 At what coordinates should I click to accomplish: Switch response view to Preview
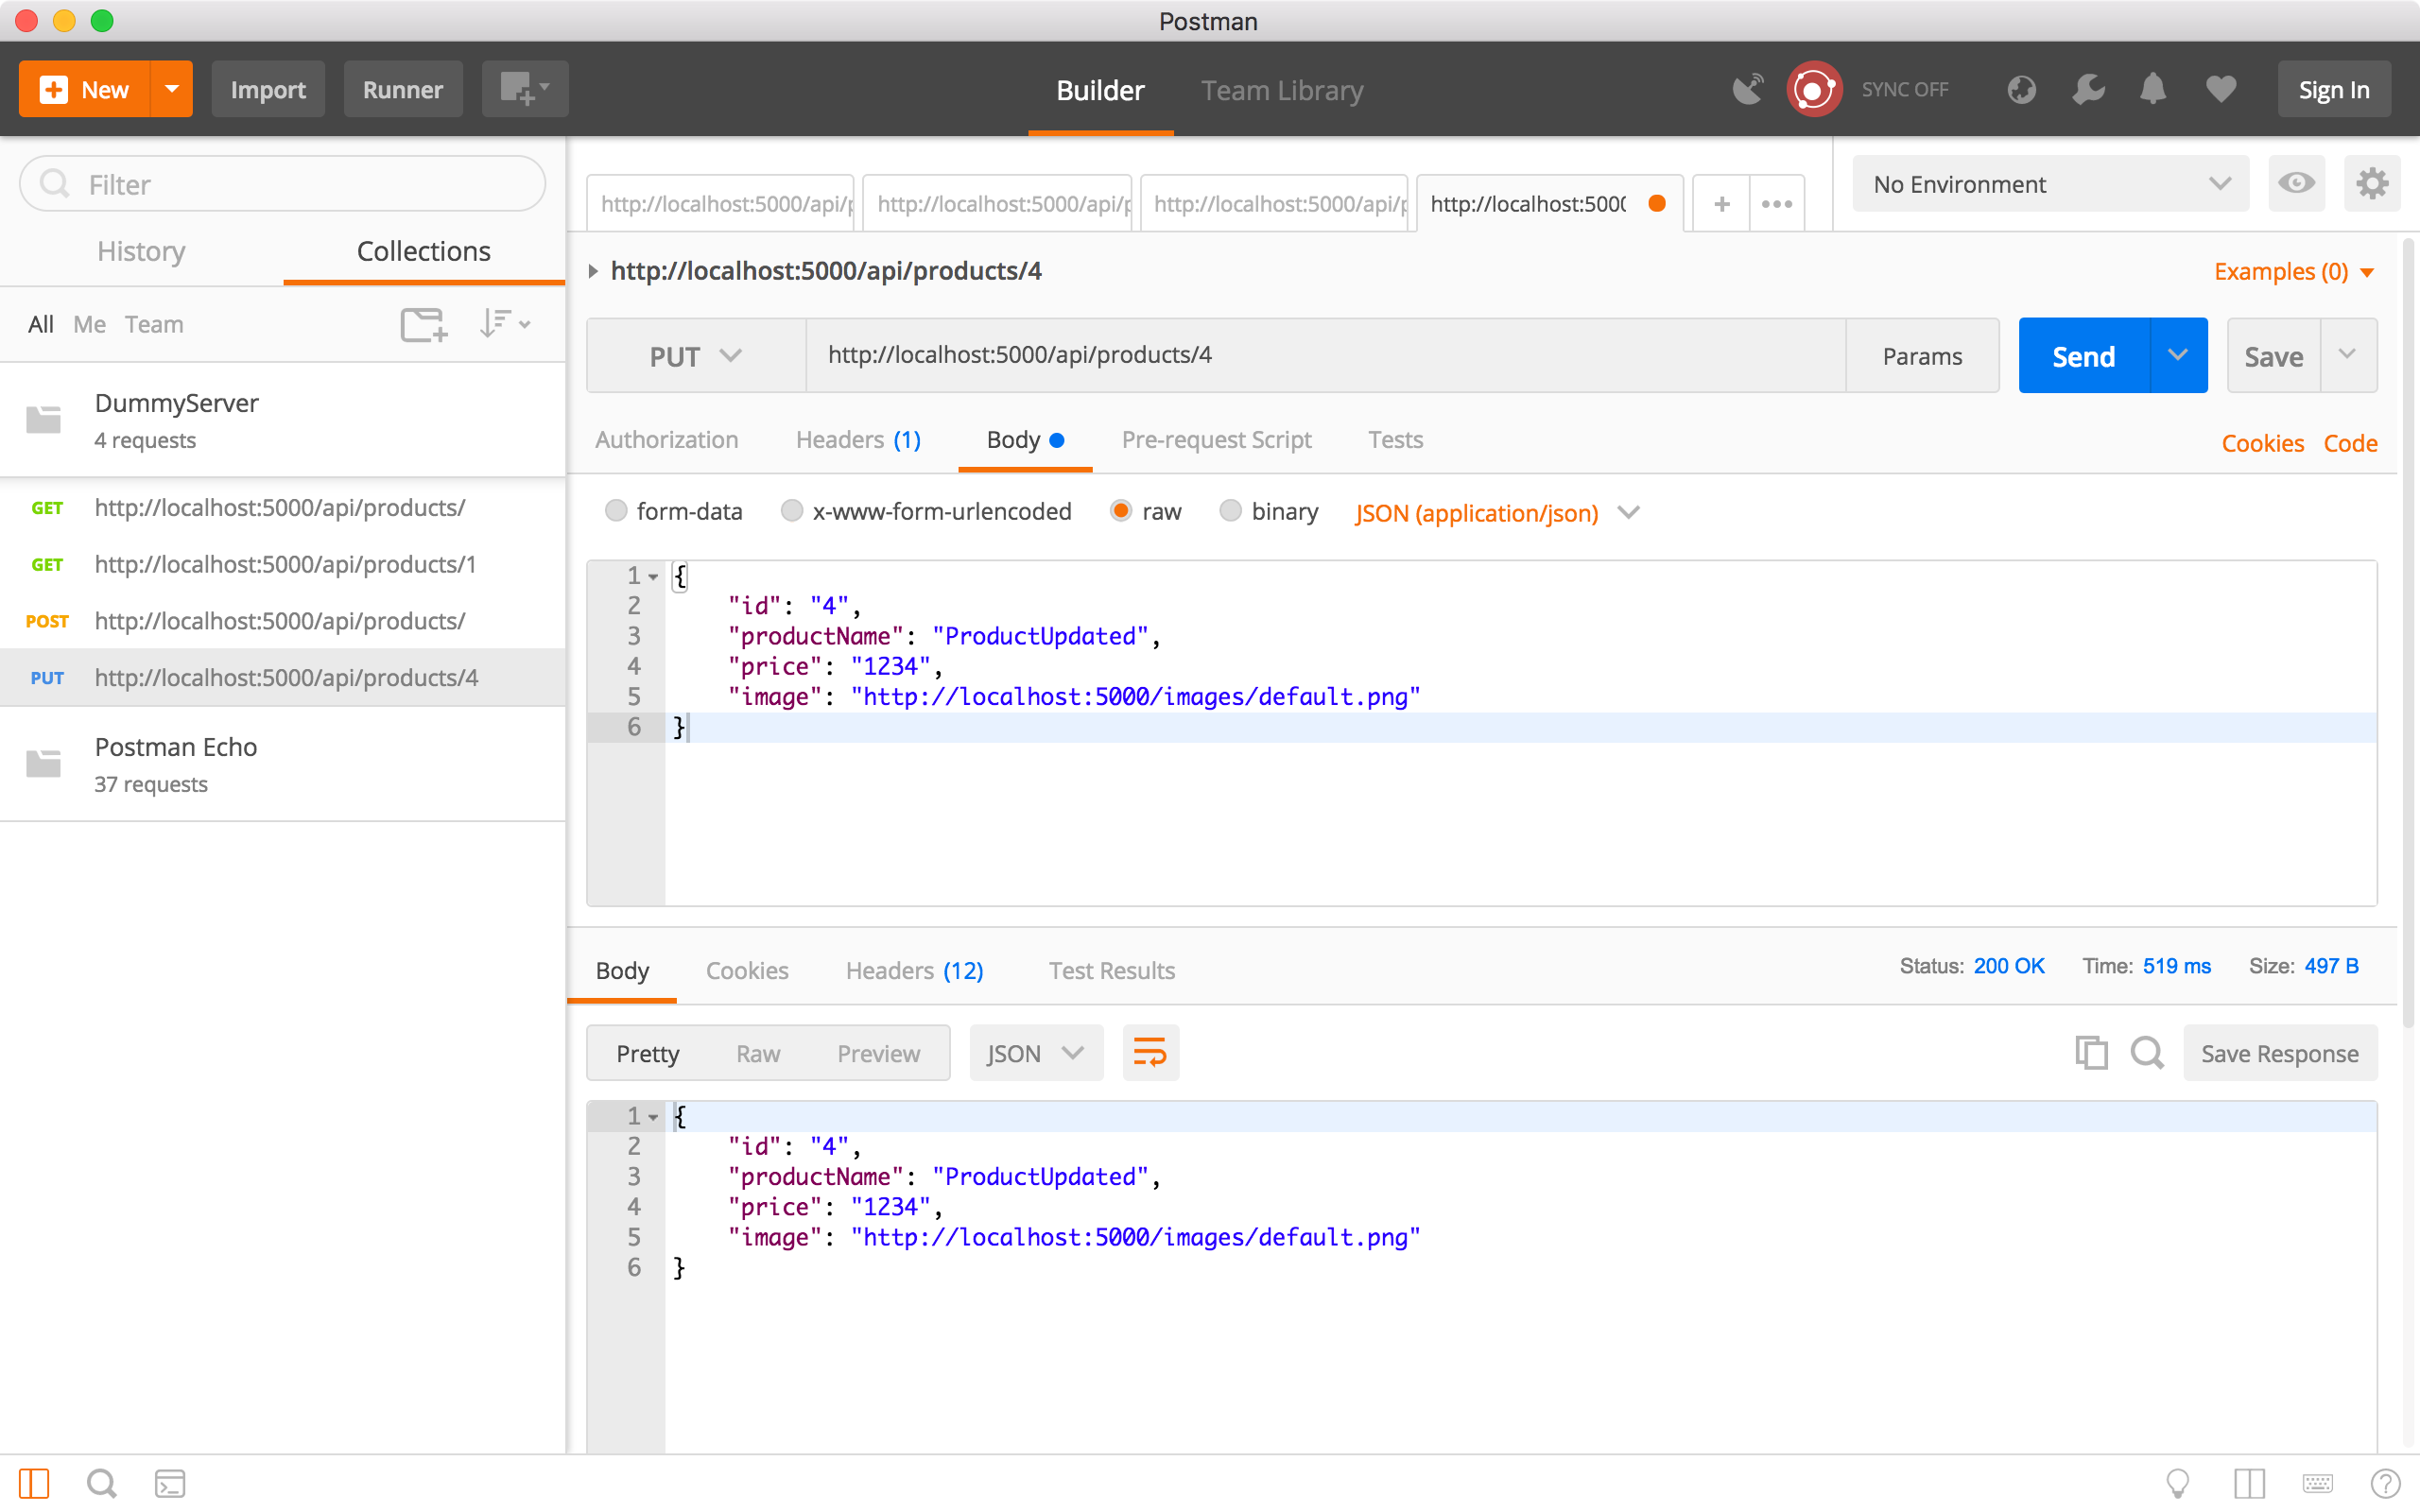[878, 1053]
